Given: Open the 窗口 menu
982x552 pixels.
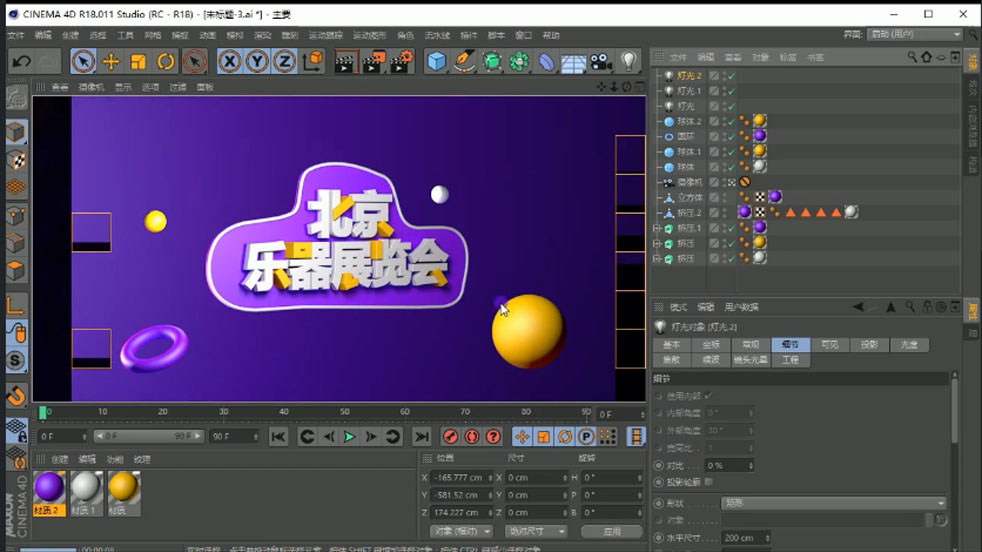Looking at the screenshot, I should point(523,35).
